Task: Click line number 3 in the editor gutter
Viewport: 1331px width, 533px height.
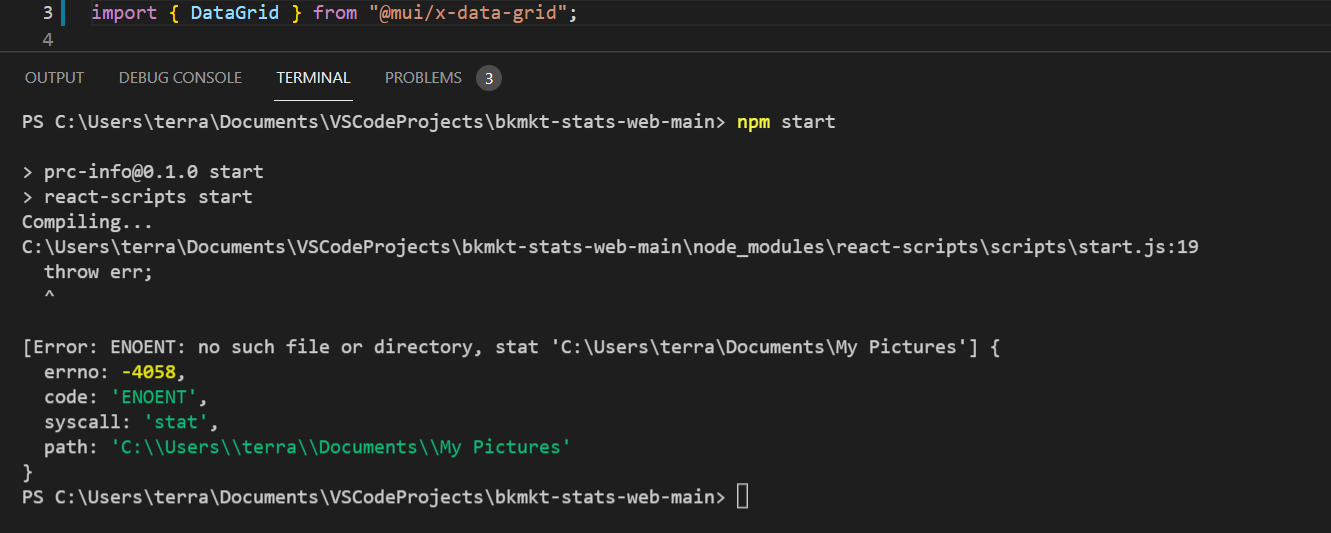Action: tap(48, 13)
